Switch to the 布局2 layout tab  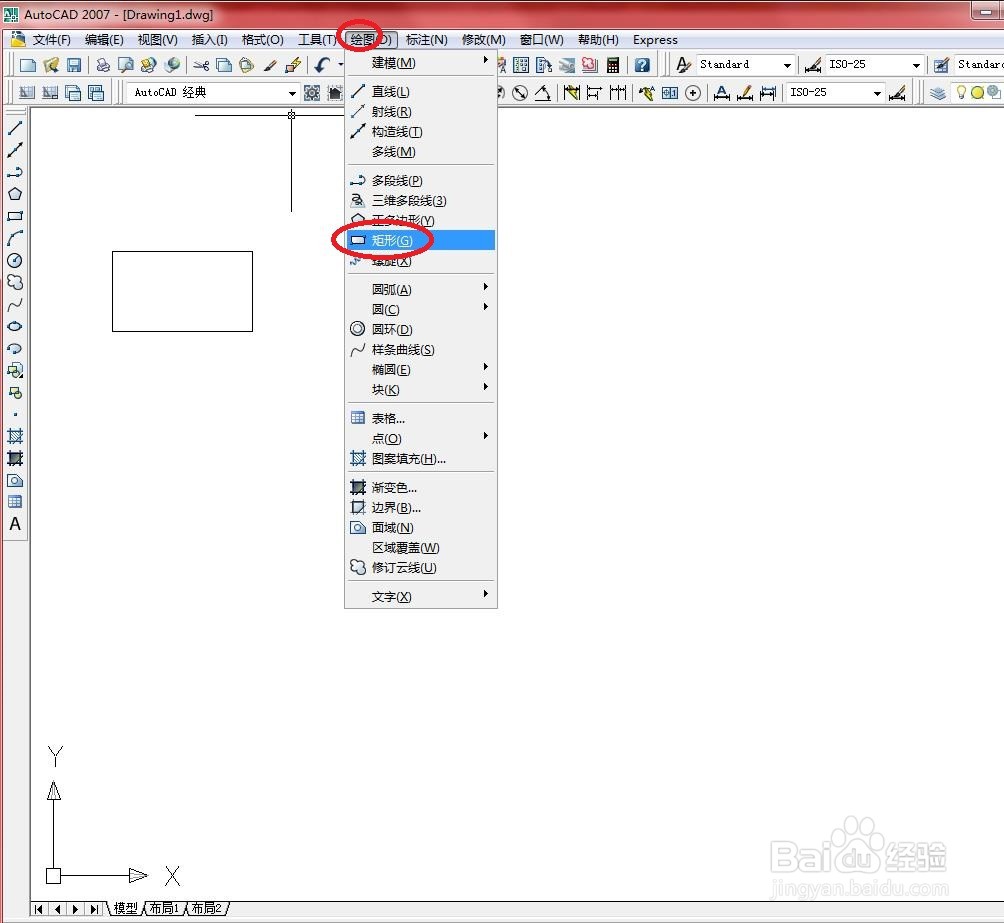click(206, 908)
